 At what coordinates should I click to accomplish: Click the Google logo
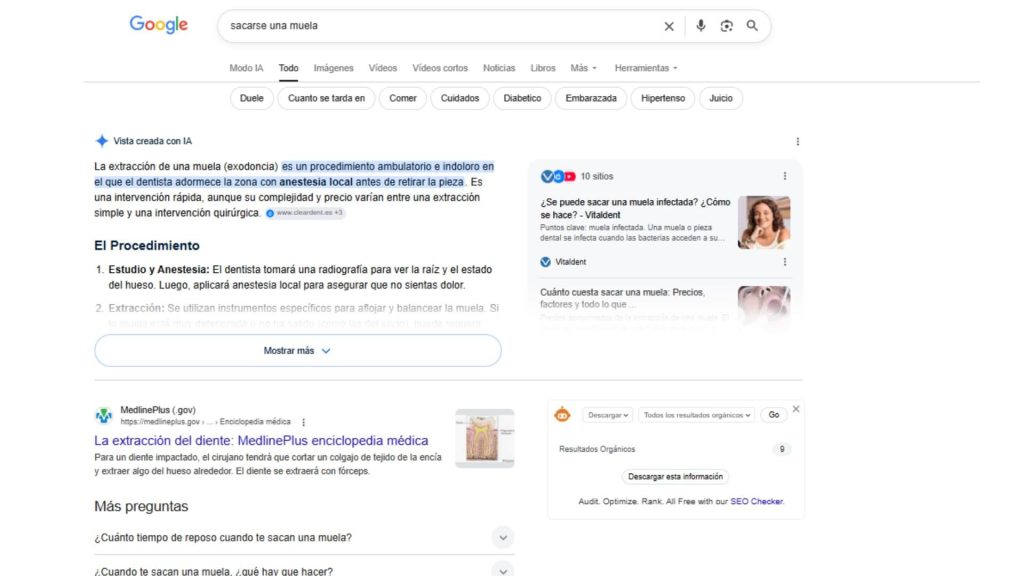[x=159, y=25]
